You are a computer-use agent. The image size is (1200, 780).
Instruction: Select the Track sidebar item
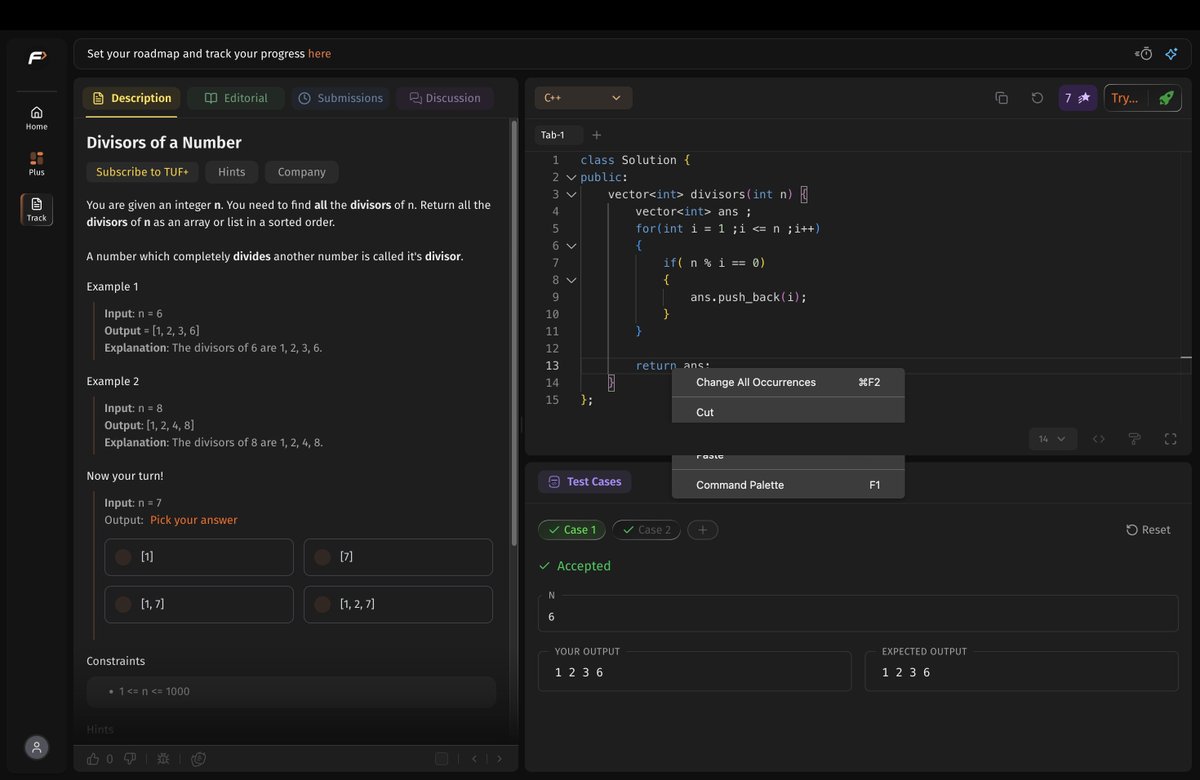click(36, 209)
